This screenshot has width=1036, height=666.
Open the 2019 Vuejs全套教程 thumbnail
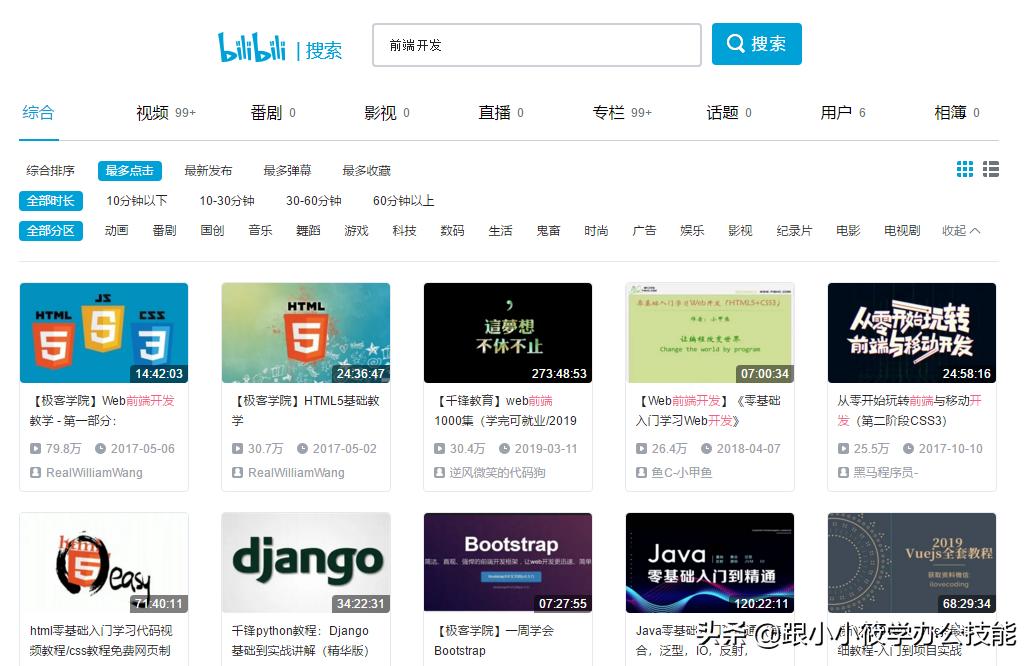click(x=912, y=563)
